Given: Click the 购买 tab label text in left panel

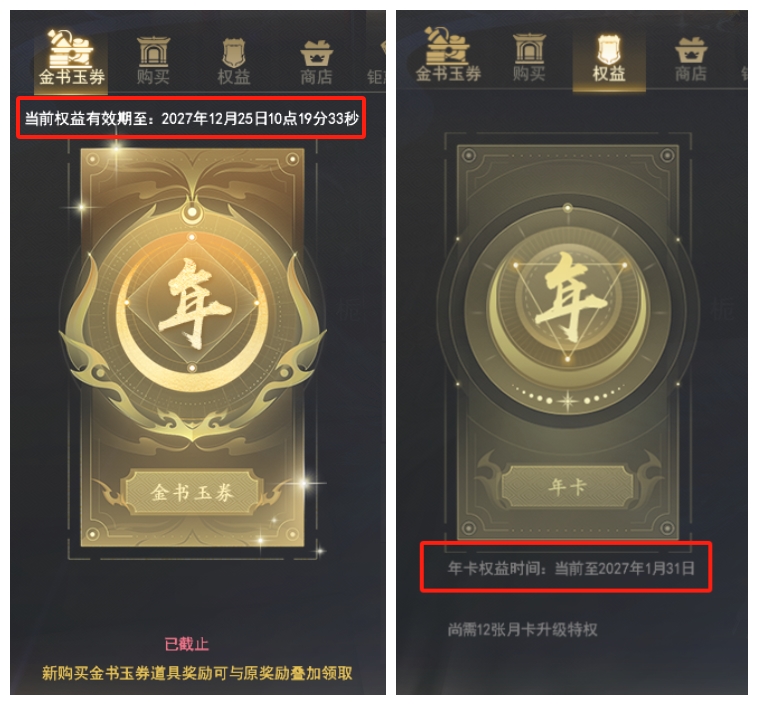Looking at the screenshot, I should pyautogui.click(x=153, y=77).
